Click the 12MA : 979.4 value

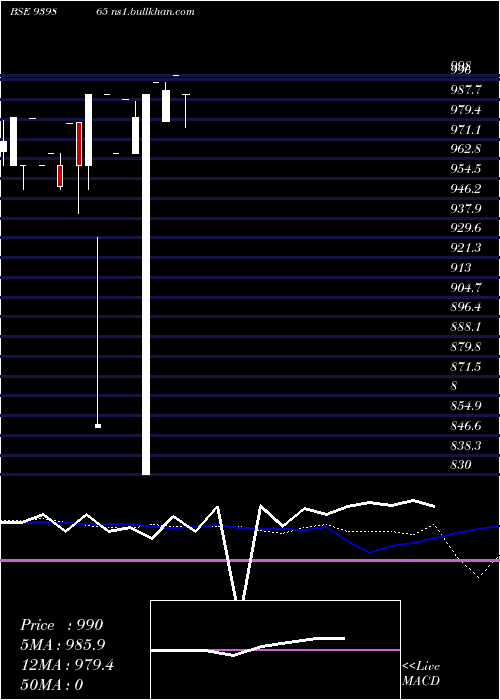(67, 665)
